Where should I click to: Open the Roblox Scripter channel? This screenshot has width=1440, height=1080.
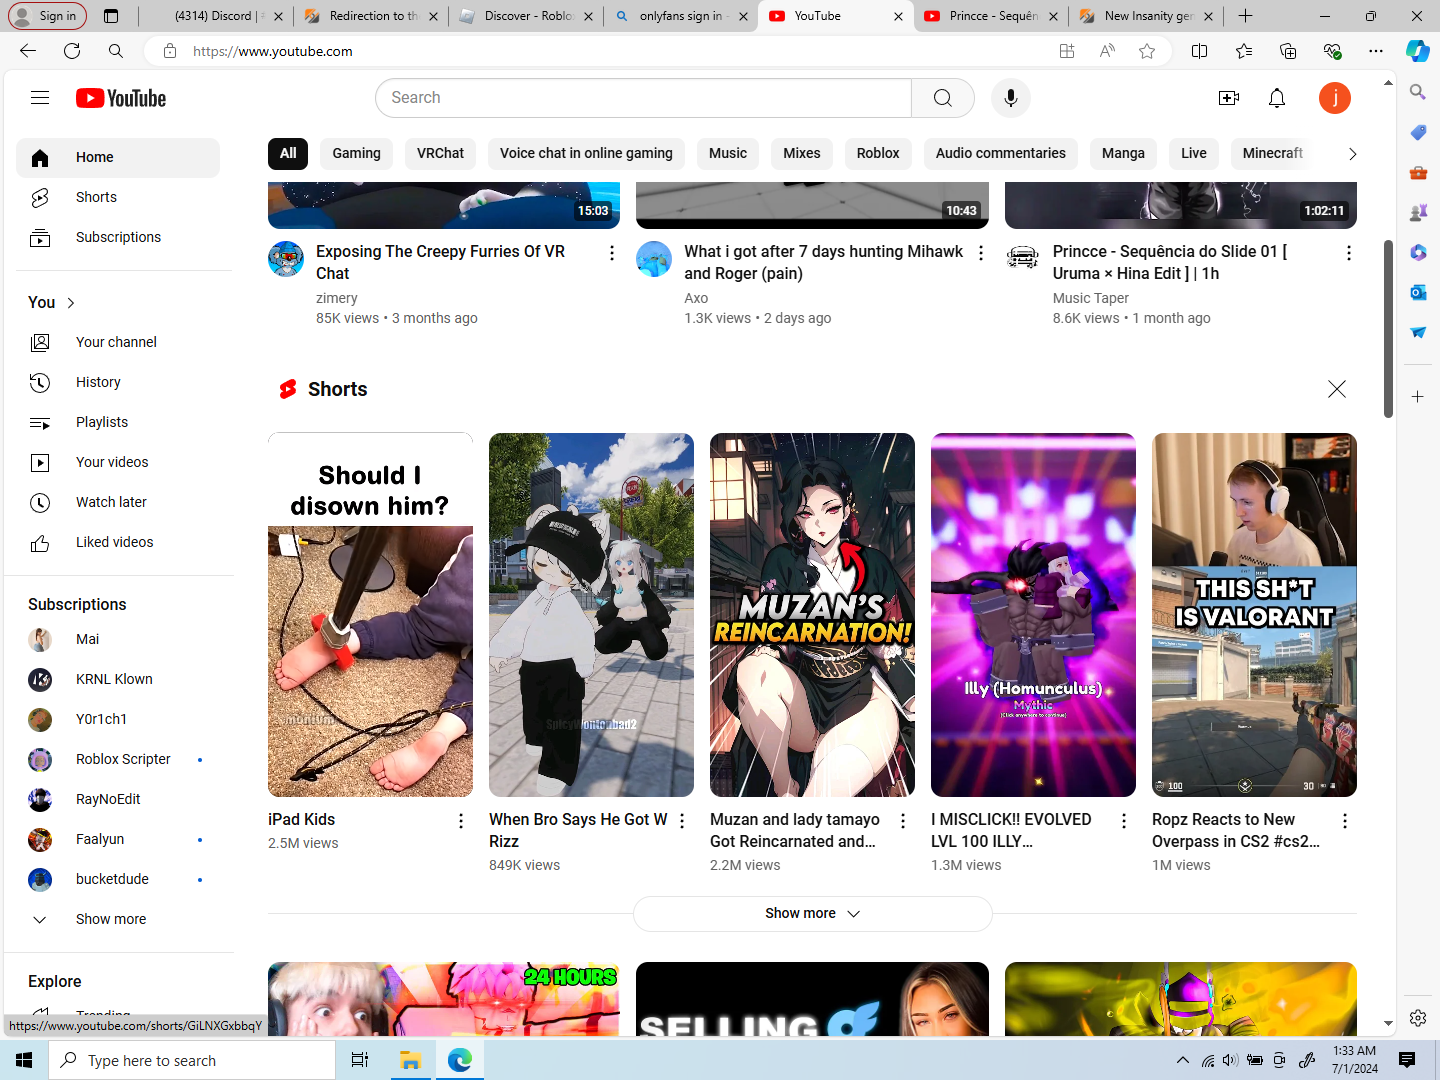(118, 759)
